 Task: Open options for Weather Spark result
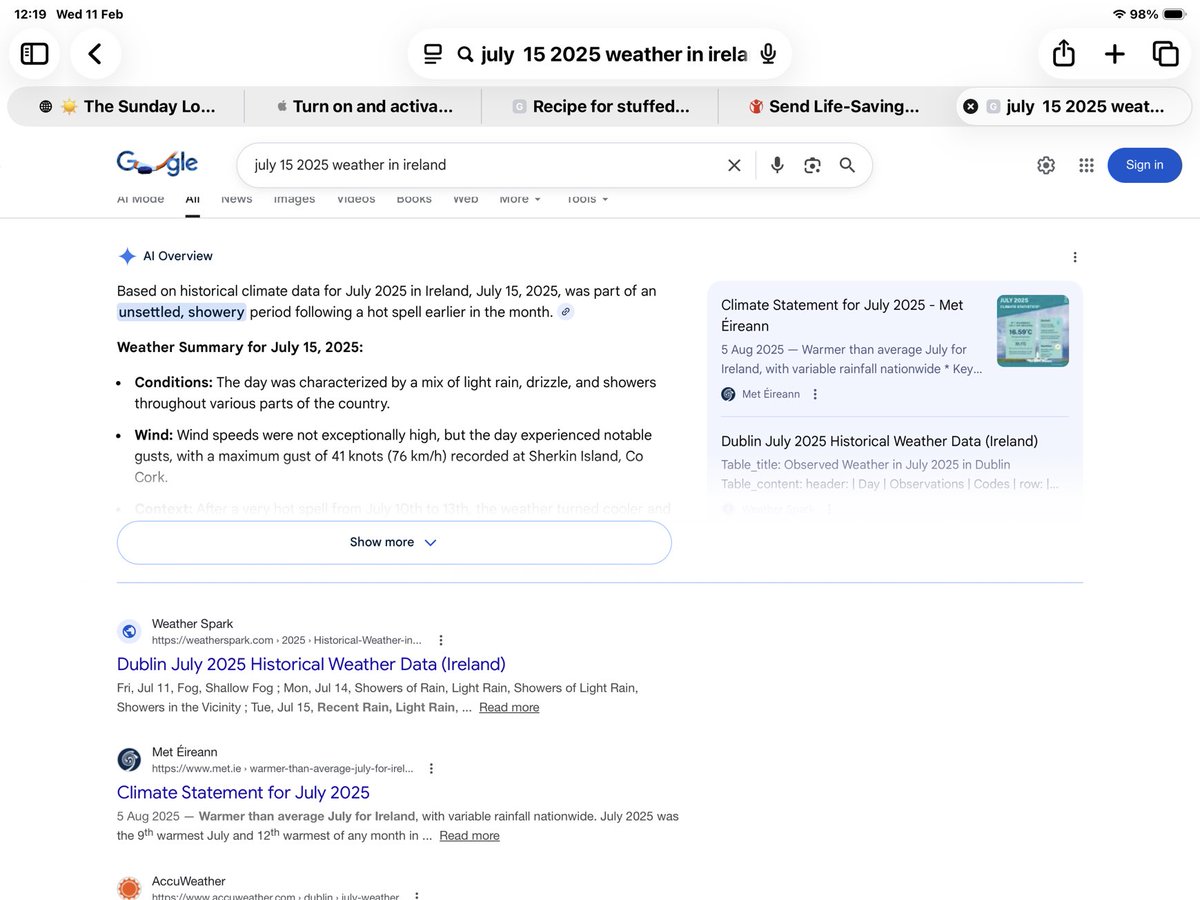[441, 640]
